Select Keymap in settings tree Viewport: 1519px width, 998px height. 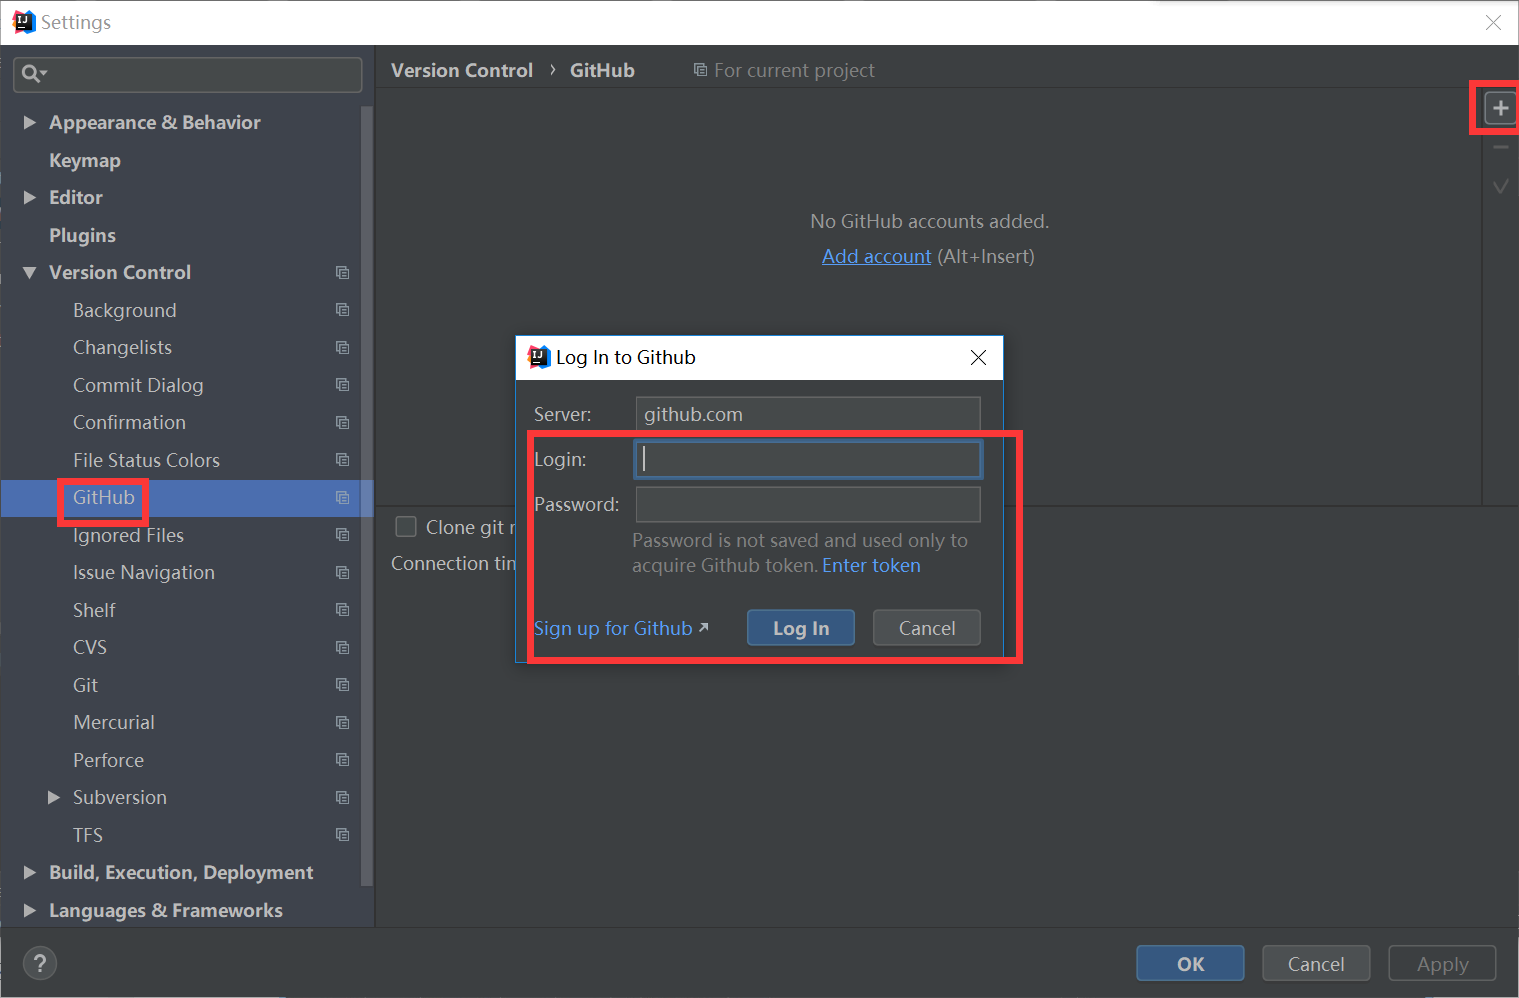(85, 160)
